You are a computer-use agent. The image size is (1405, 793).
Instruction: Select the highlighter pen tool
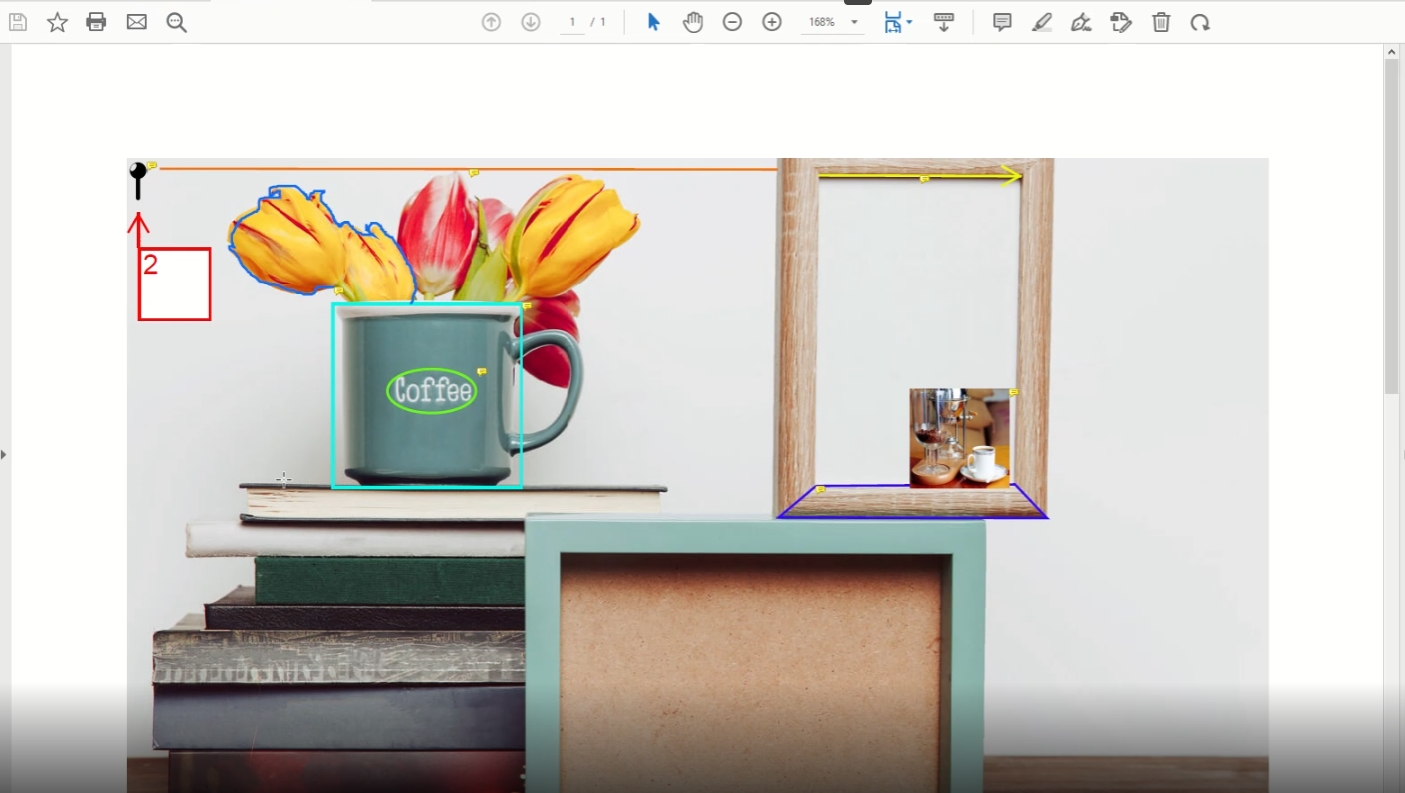1042,22
